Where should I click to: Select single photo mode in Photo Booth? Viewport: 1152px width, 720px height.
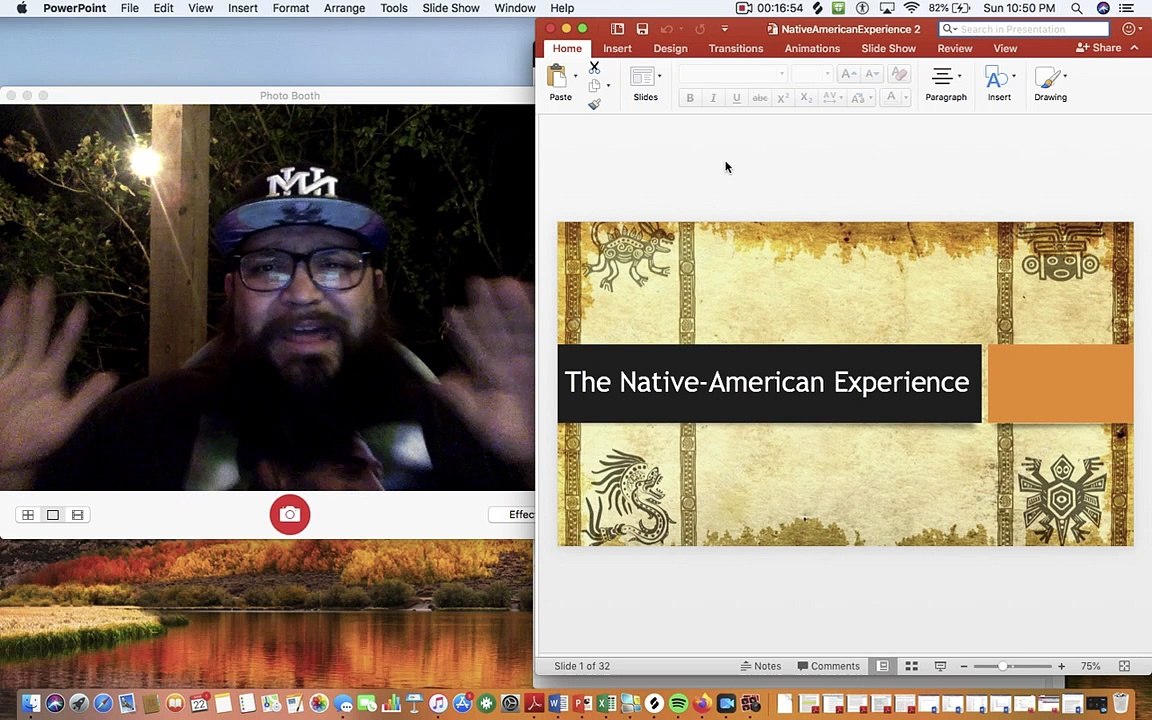[53, 515]
